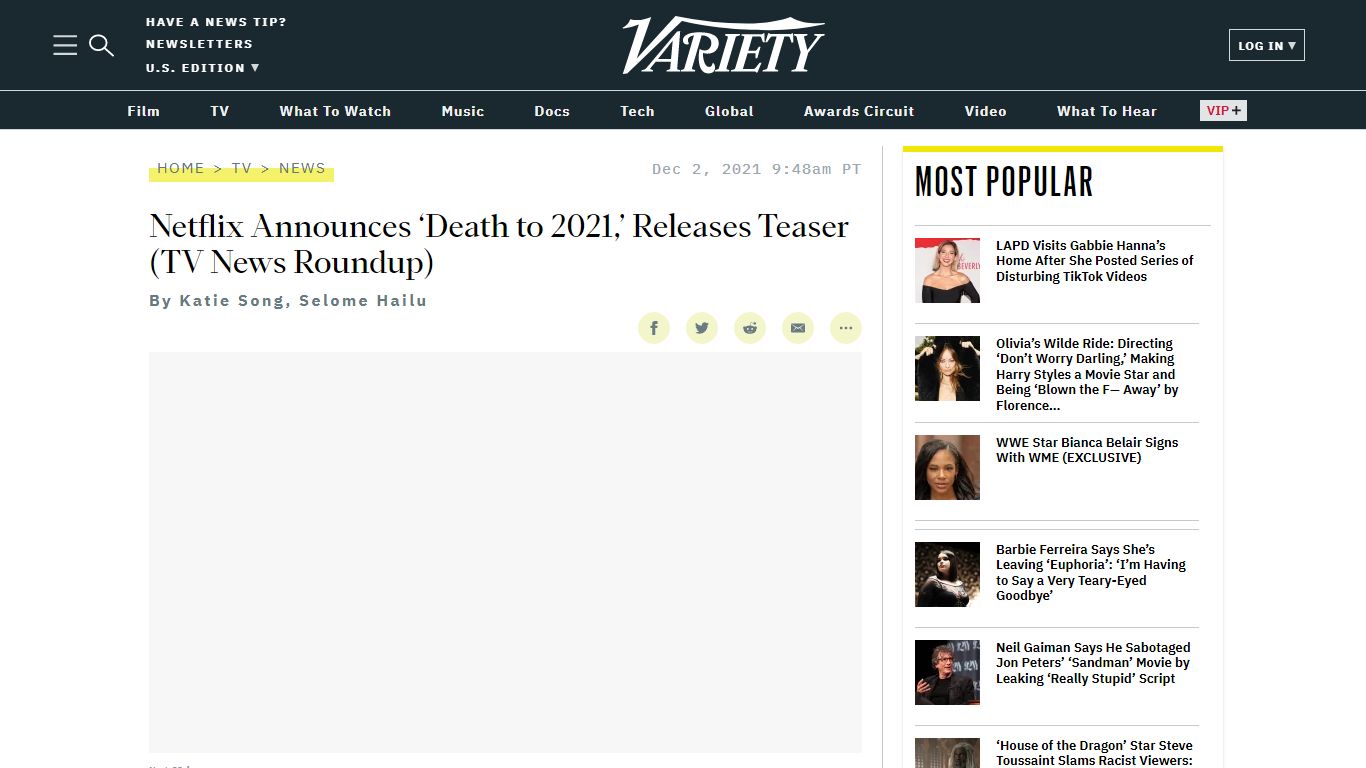The height and width of the screenshot is (768, 1366).
Task: Open author Katie Song's page
Action: [231, 300]
